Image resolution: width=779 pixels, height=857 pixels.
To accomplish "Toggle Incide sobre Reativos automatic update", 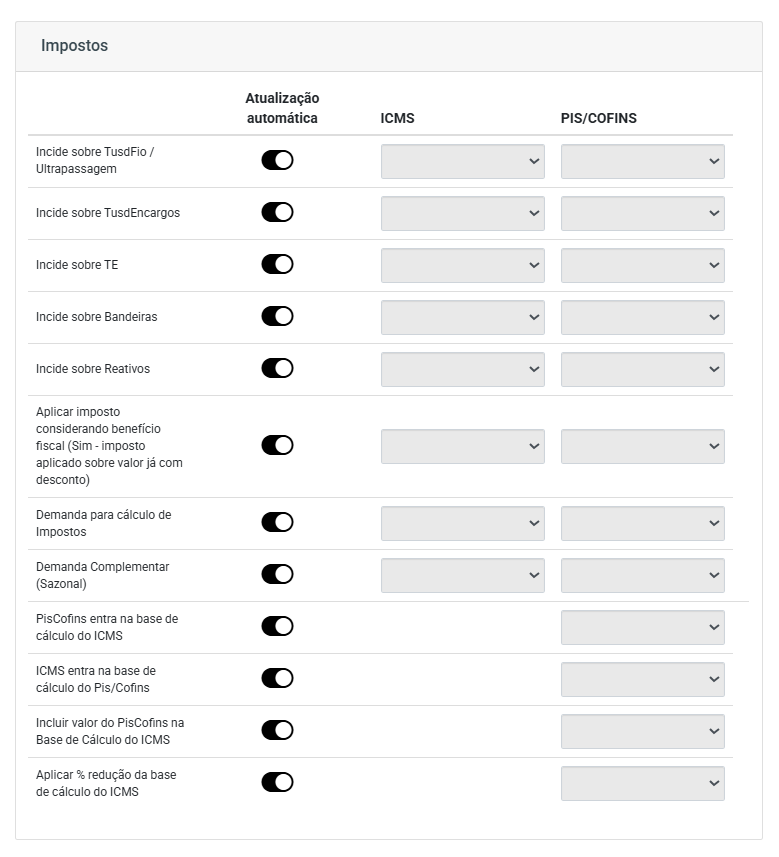I will tap(277, 368).
